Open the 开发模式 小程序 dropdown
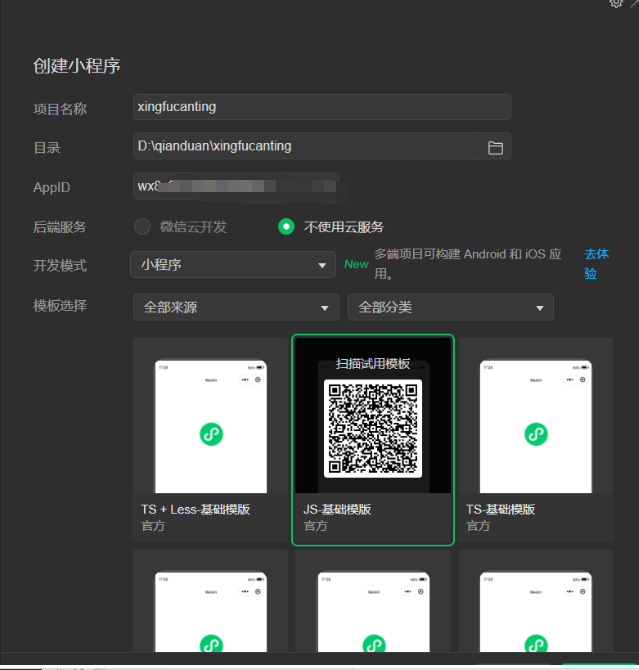Image resolution: width=639 pixels, height=670 pixels. coord(233,264)
